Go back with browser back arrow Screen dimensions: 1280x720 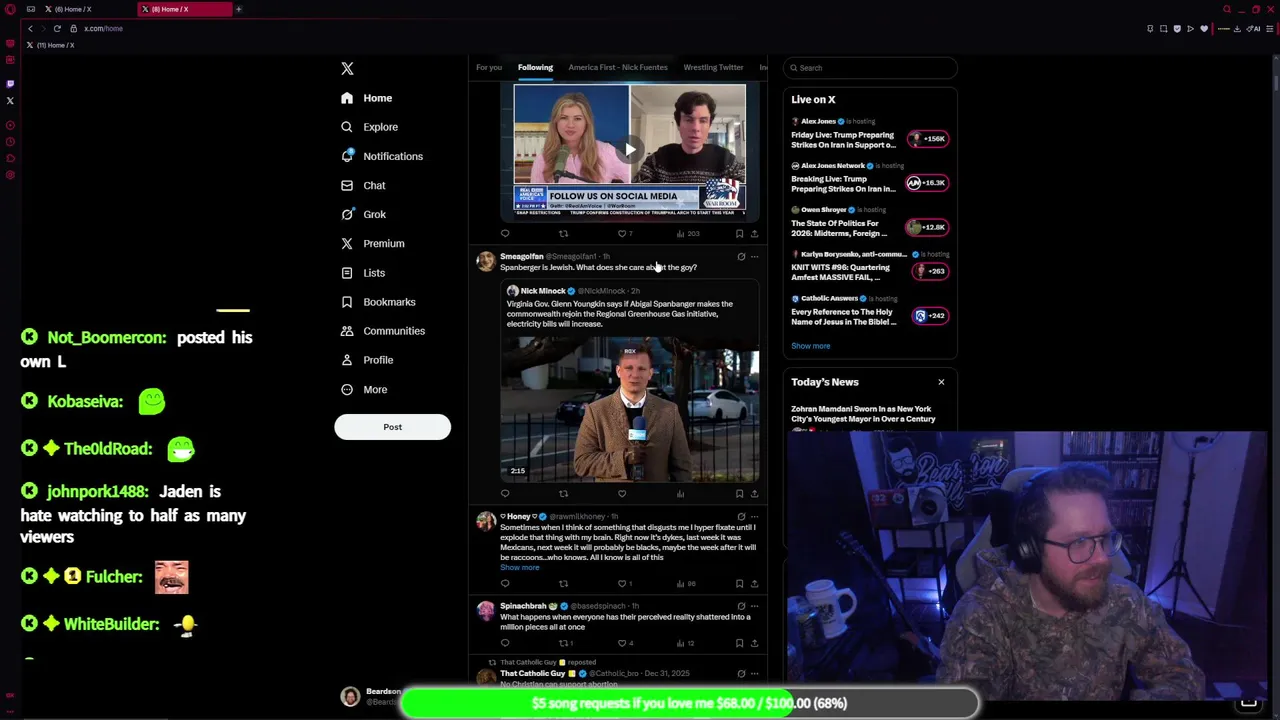point(30,28)
